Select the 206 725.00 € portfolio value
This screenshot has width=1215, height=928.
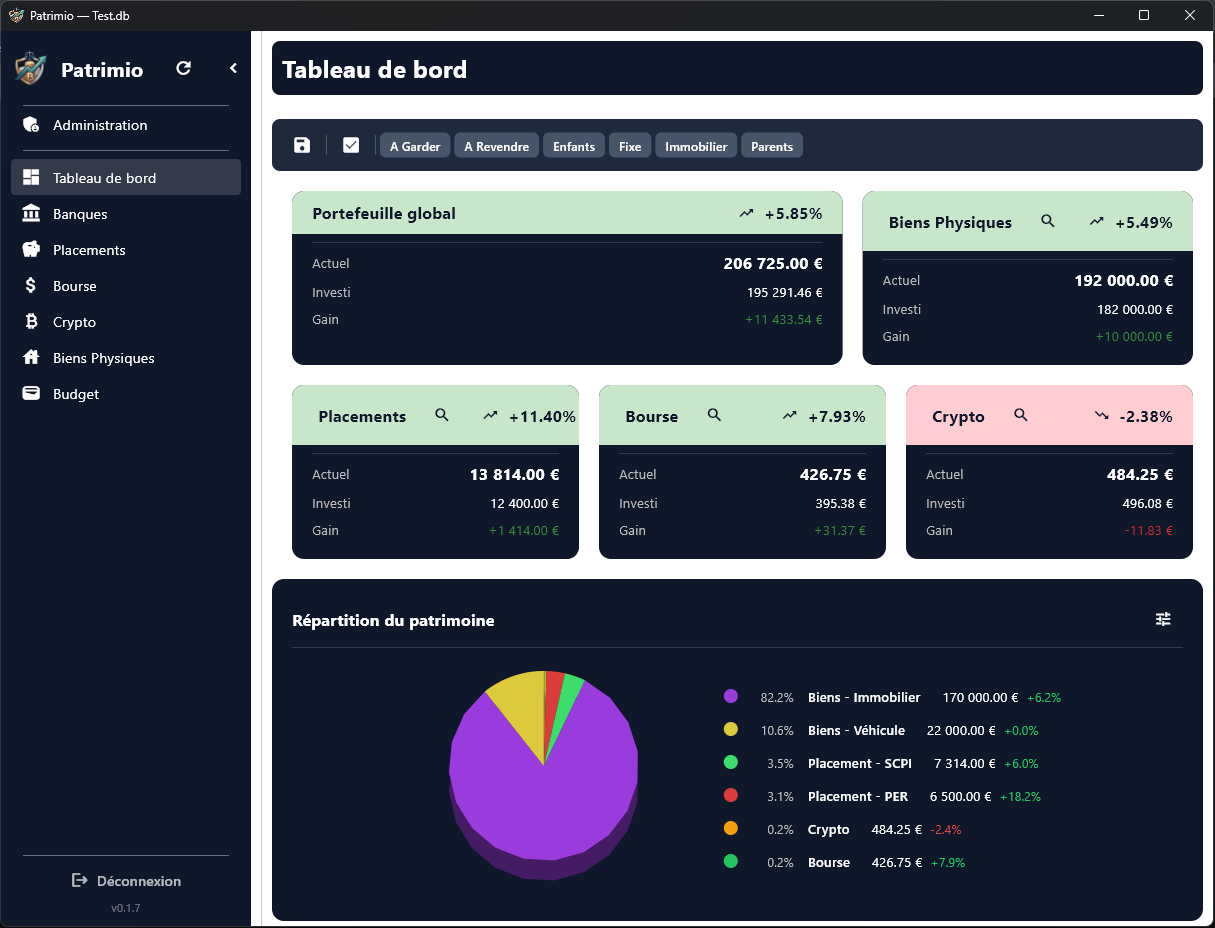[773, 264]
